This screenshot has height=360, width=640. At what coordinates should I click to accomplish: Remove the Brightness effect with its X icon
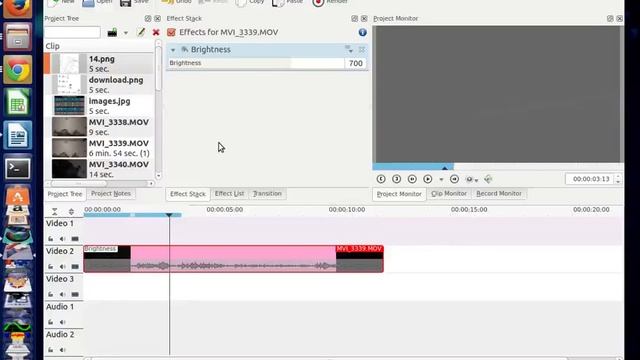point(362,49)
